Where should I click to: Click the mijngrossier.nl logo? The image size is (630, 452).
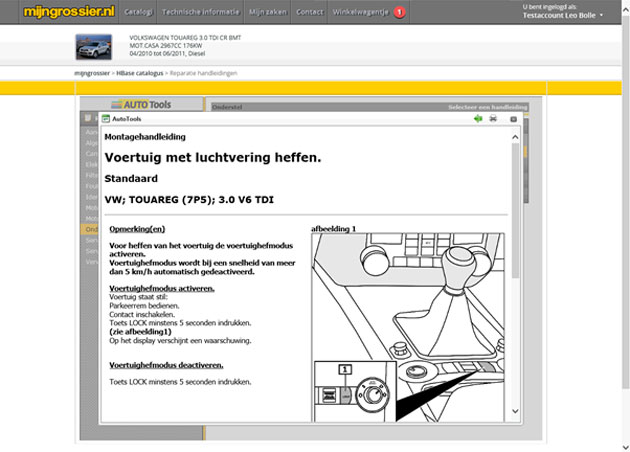[69, 12]
